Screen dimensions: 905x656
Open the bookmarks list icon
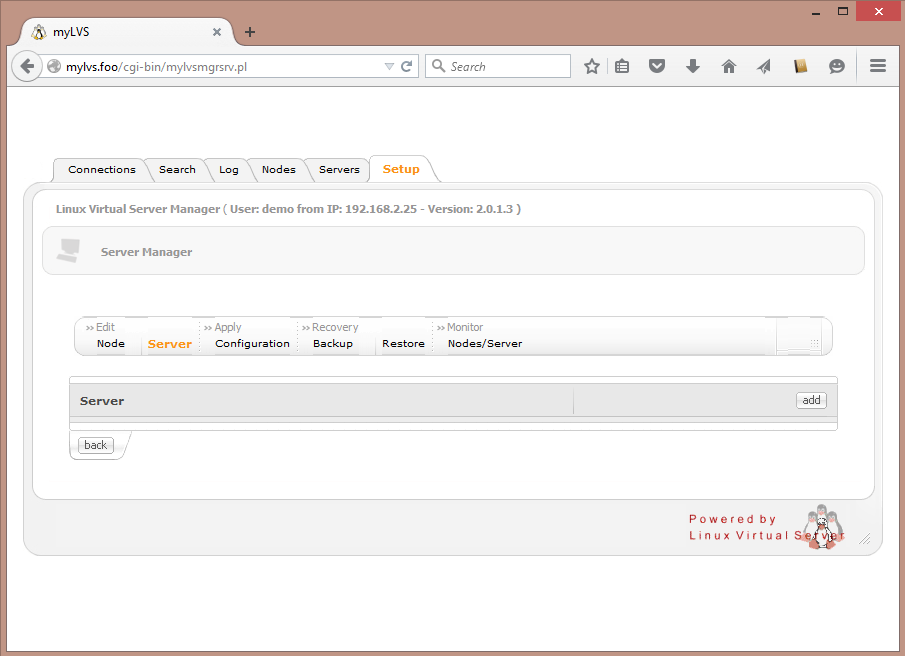click(x=622, y=67)
